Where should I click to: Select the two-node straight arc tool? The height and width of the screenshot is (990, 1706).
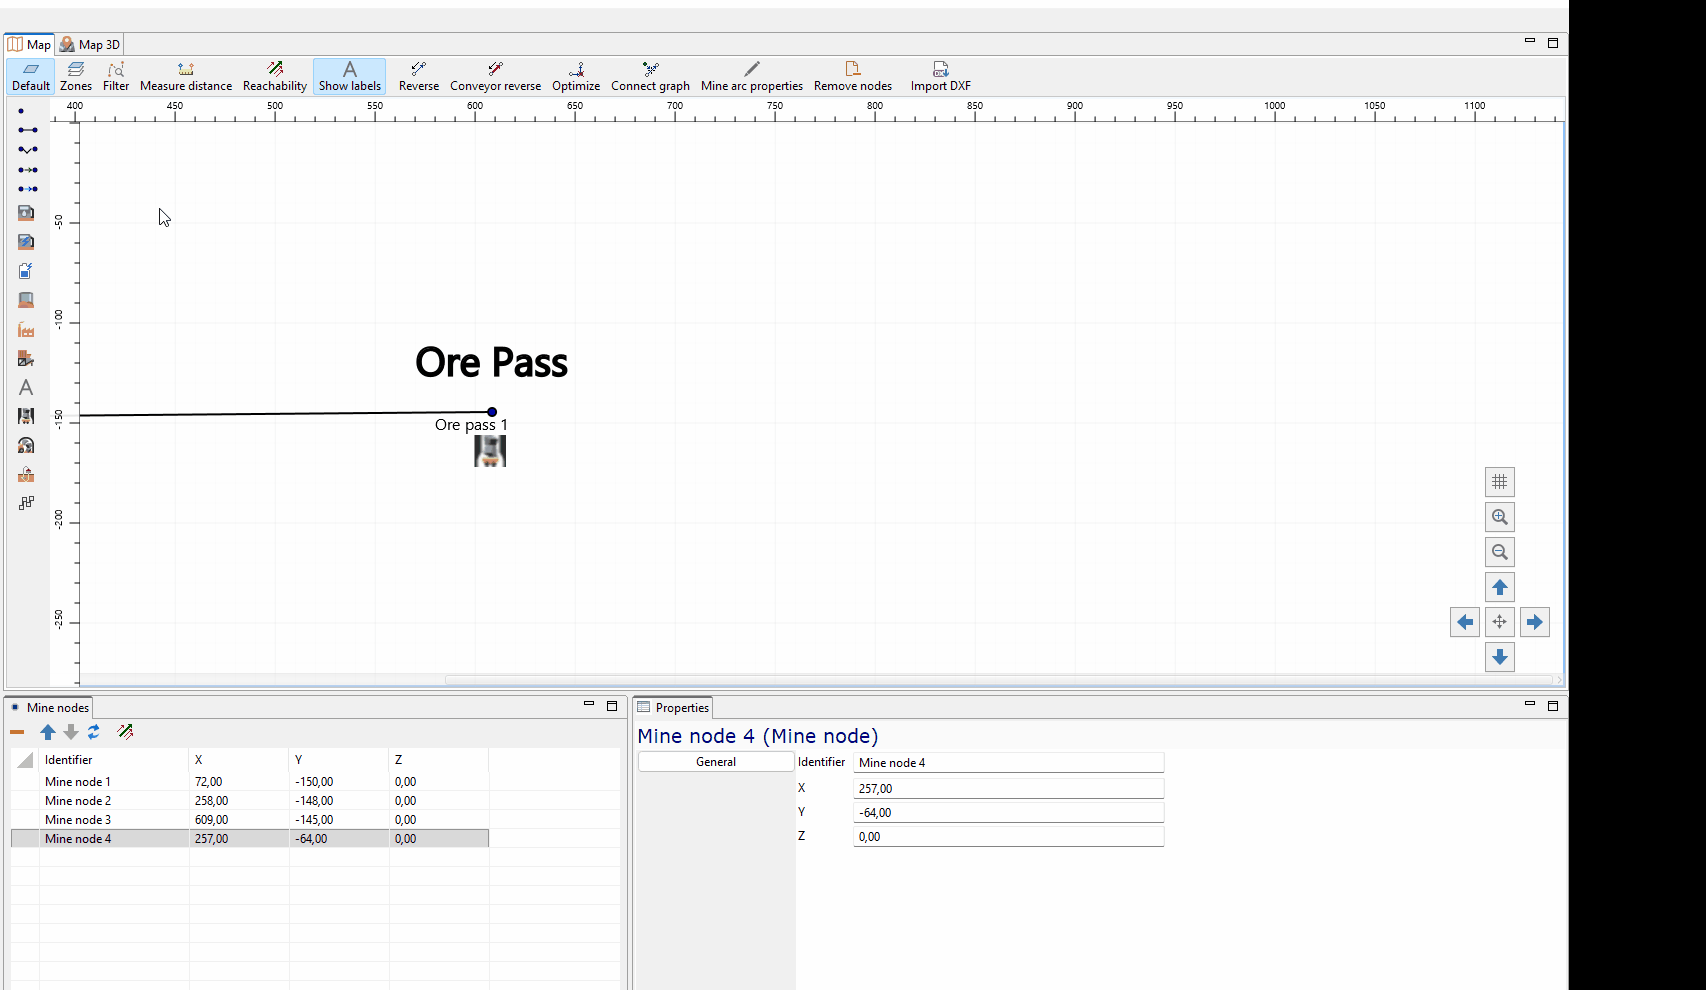[27, 130]
